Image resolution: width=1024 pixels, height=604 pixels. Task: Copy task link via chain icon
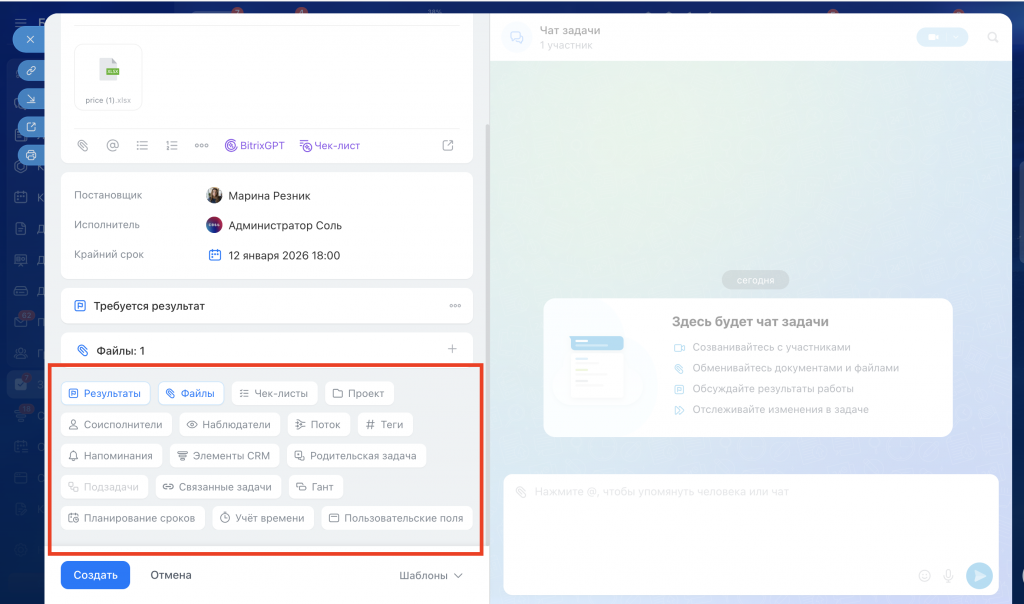pos(31,70)
